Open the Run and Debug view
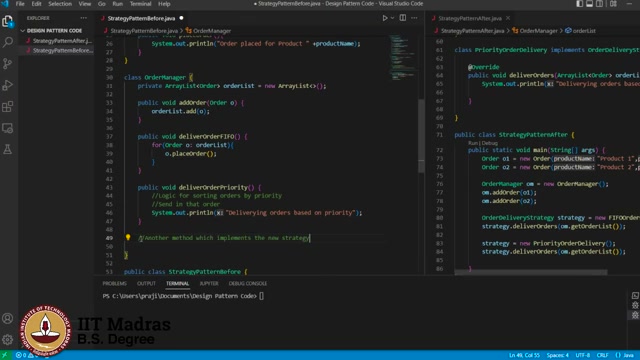Image resolution: width=640 pixels, height=360 pixels. (x=8, y=85)
